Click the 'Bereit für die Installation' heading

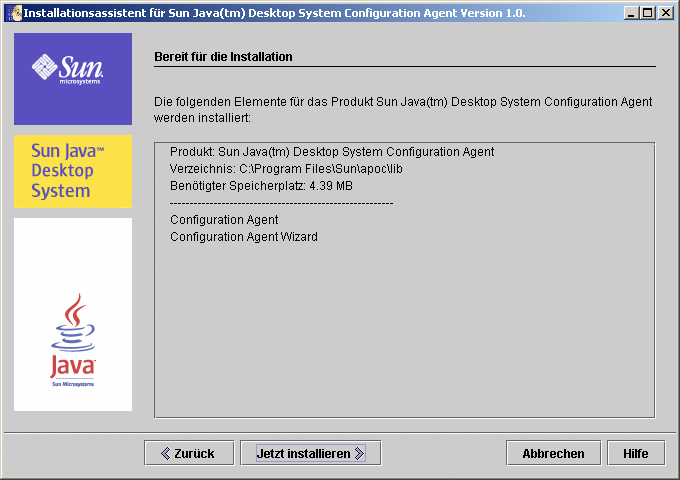pos(223,57)
